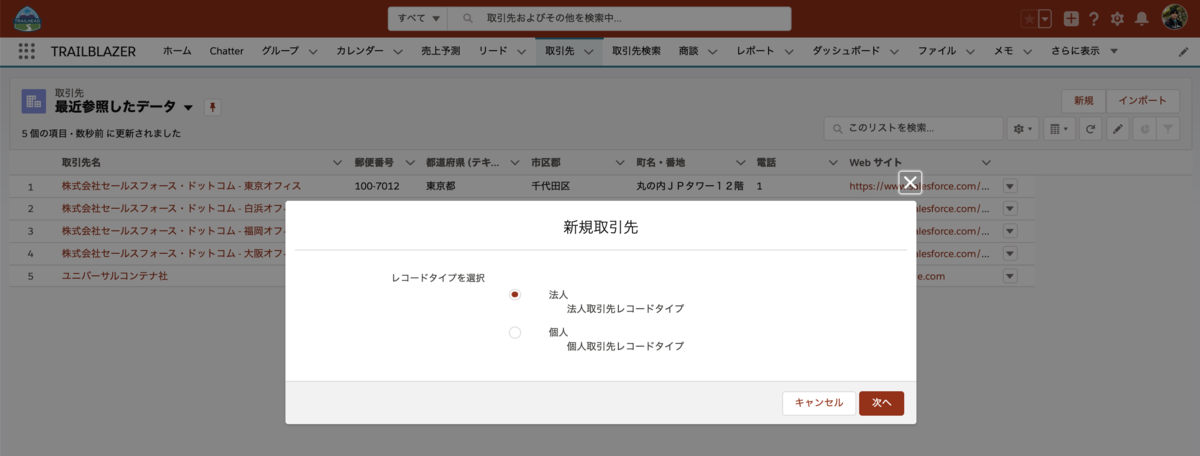
Task: Click the pencil icon to edit navigation bar
Action: click(1184, 51)
